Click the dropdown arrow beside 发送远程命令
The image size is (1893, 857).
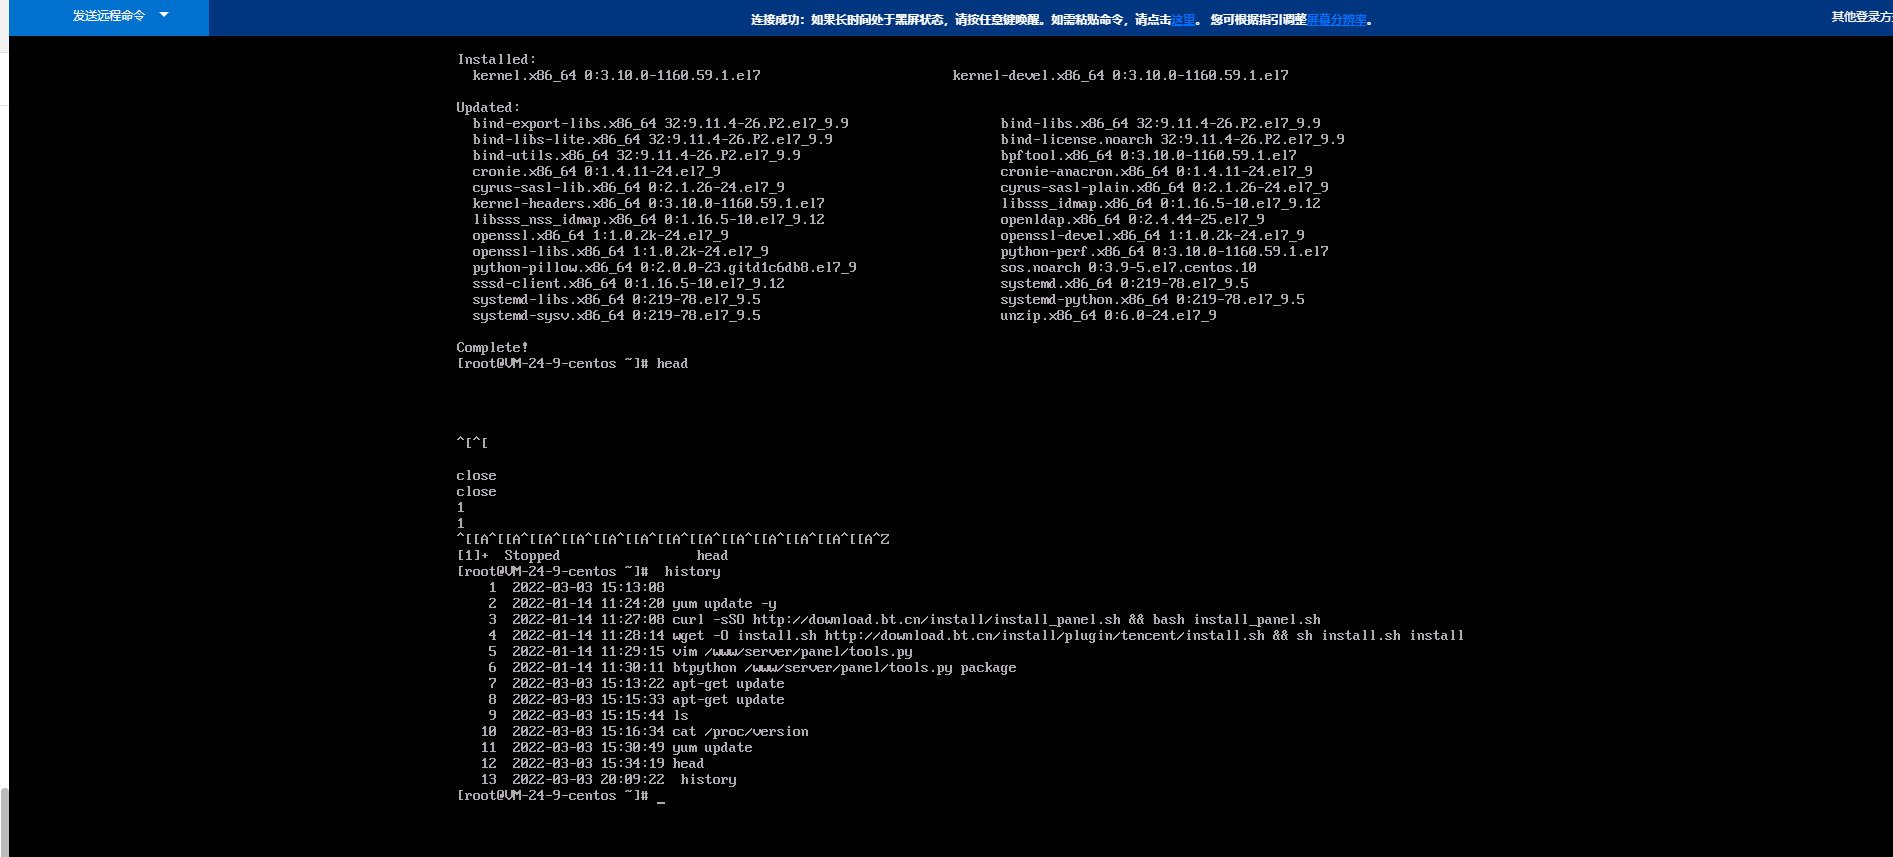tap(164, 15)
